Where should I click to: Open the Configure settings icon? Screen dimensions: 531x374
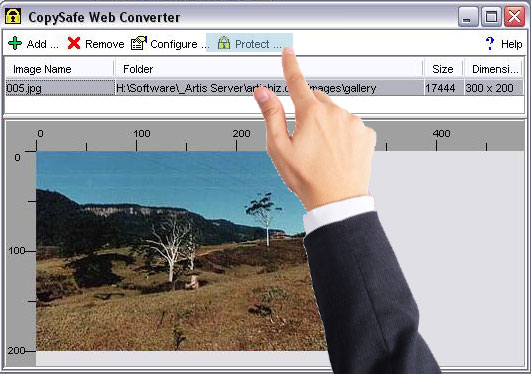(139, 43)
